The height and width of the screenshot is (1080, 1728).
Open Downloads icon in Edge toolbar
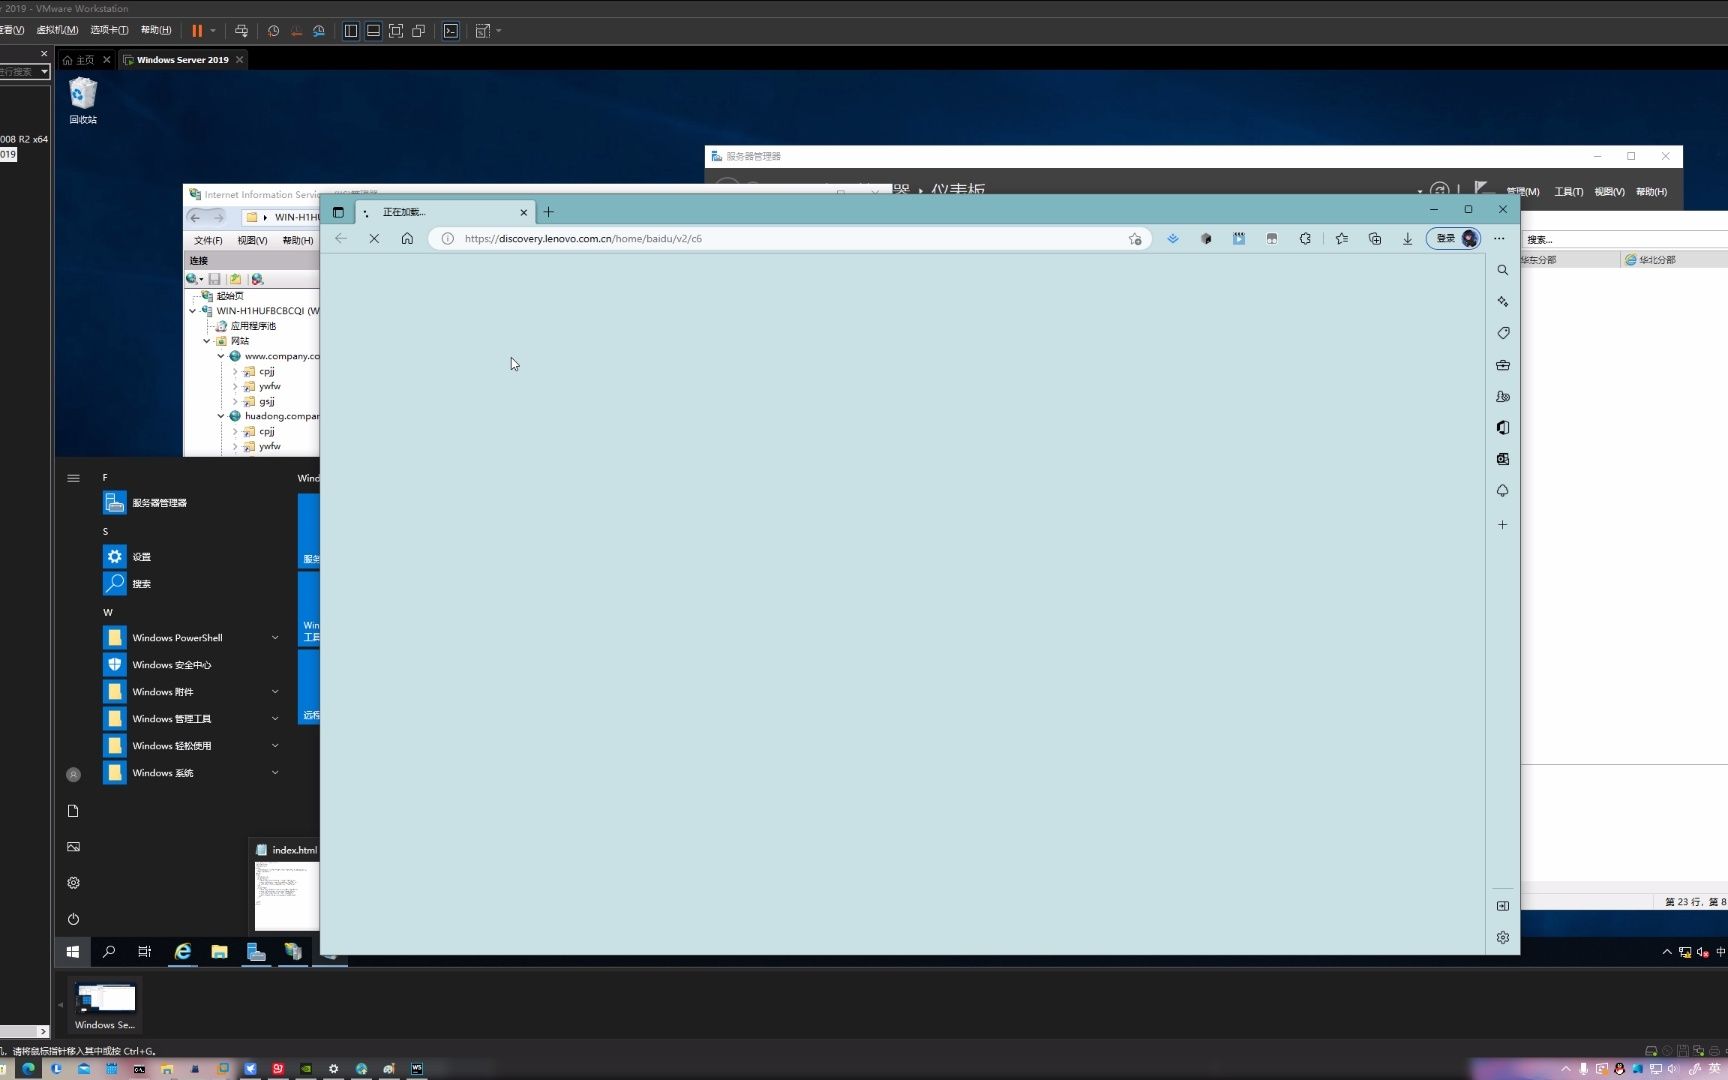[1407, 239]
